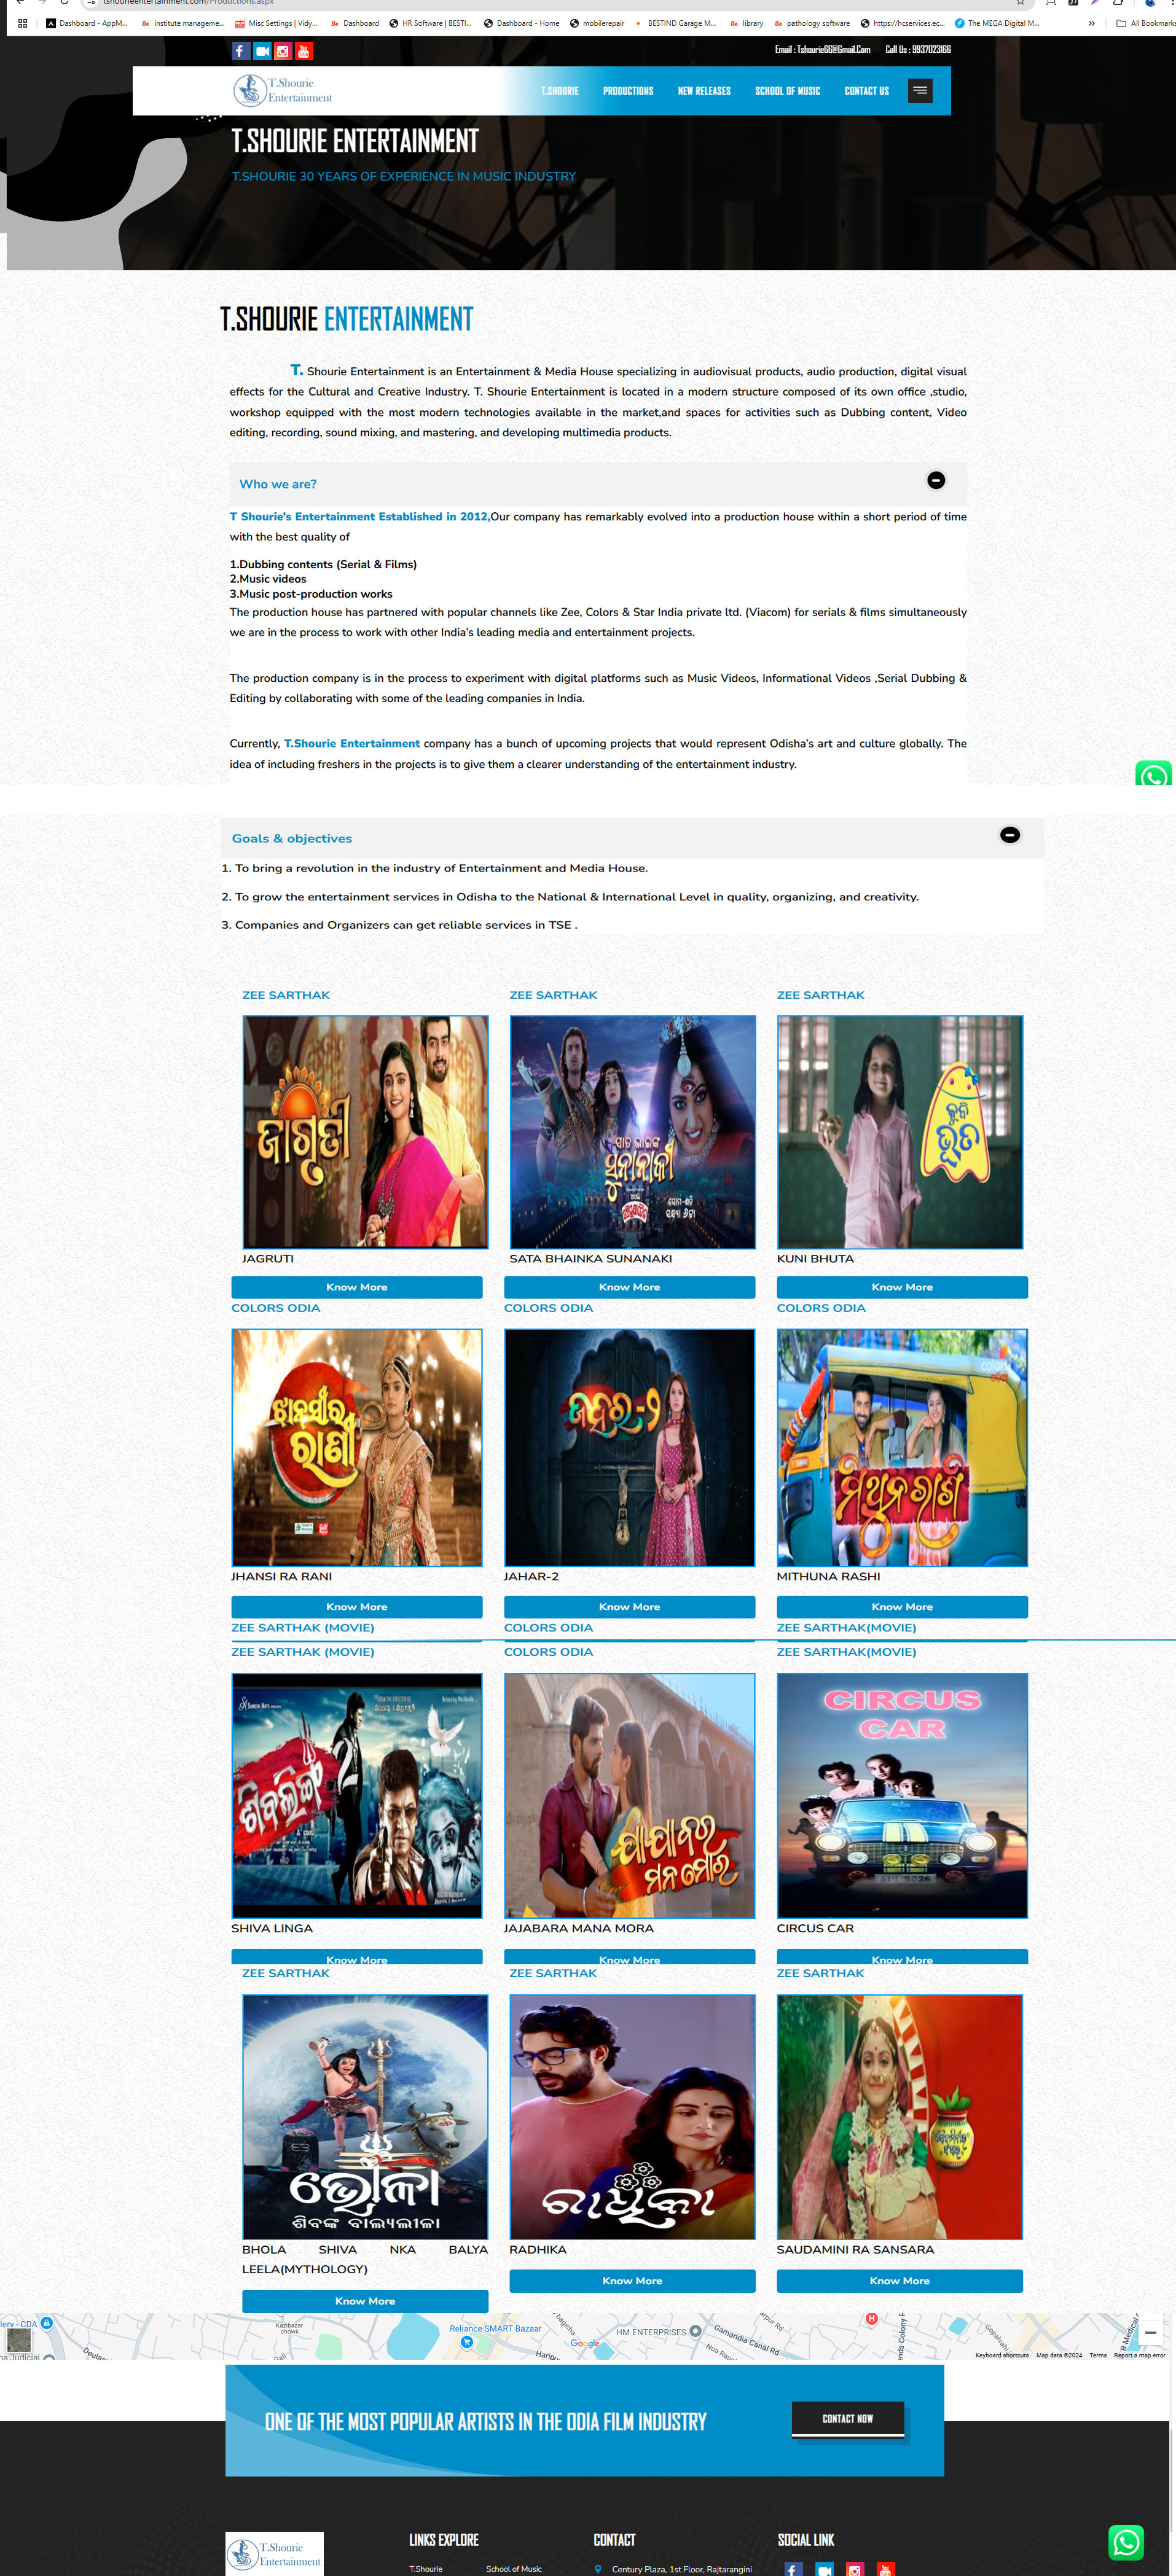Screen dimensions: 1176x2576
Task: Open 'The MEGA Digital M...' bookmark
Action: point(997,23)
